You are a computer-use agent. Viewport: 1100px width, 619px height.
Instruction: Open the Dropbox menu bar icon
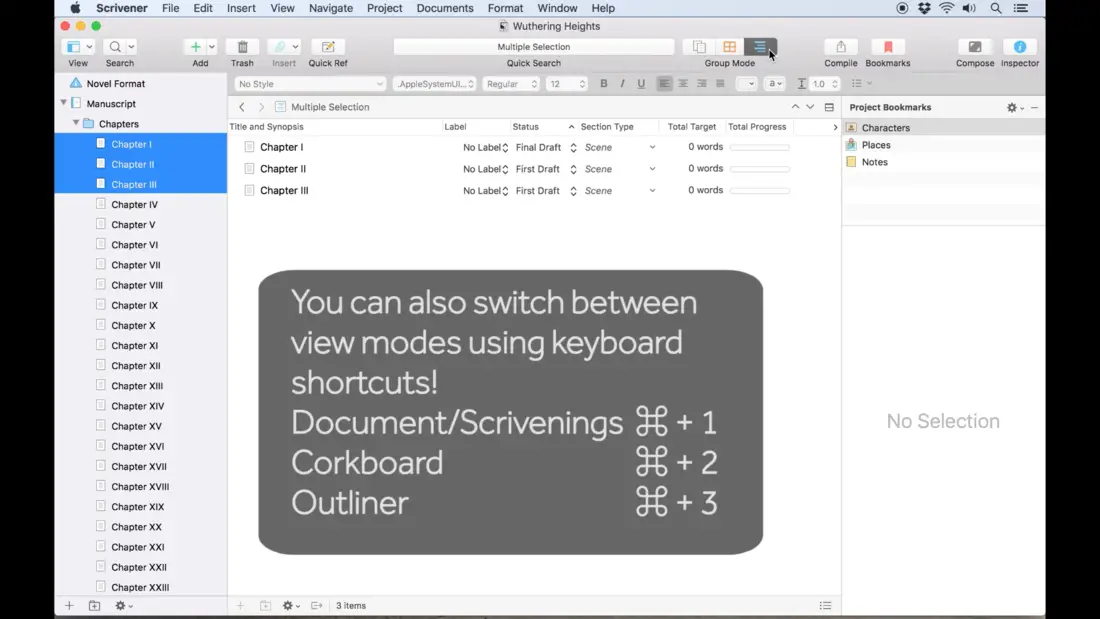924,8
